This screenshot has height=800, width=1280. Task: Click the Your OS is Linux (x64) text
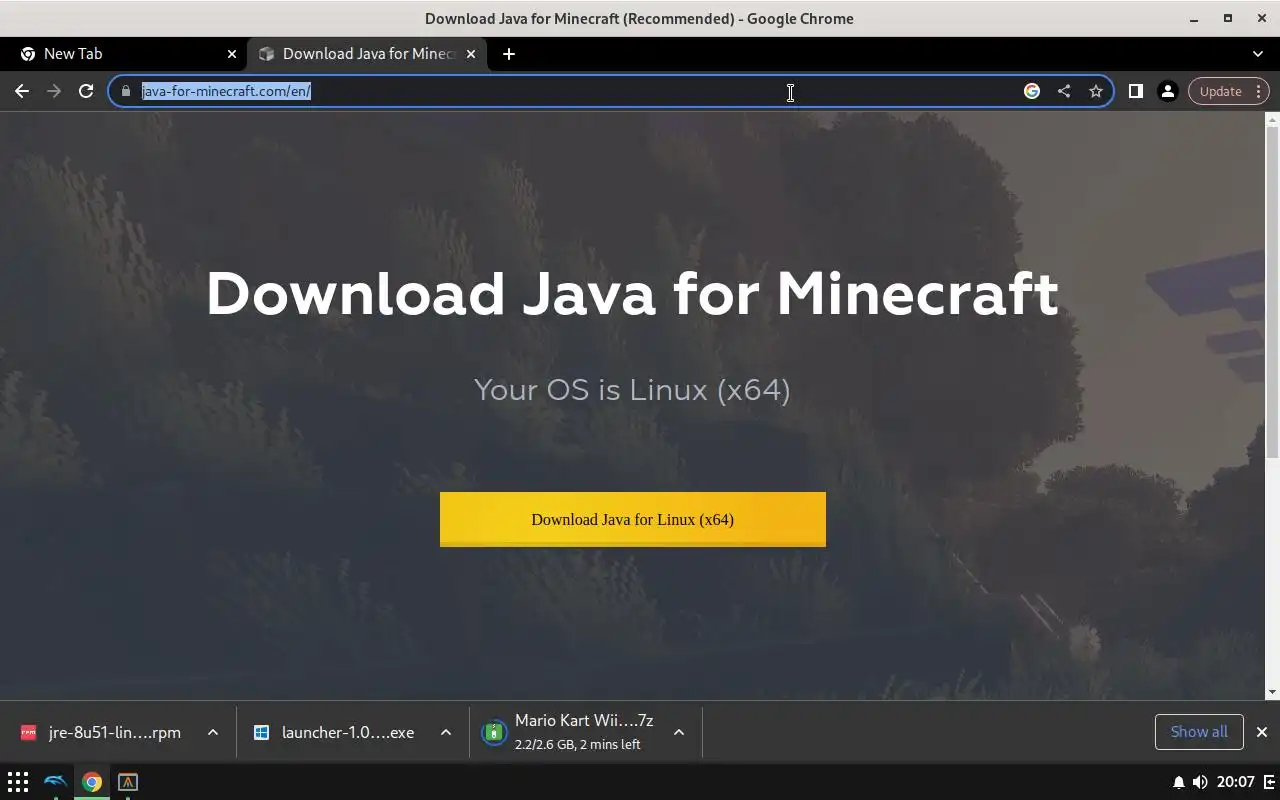coord(632,390)
